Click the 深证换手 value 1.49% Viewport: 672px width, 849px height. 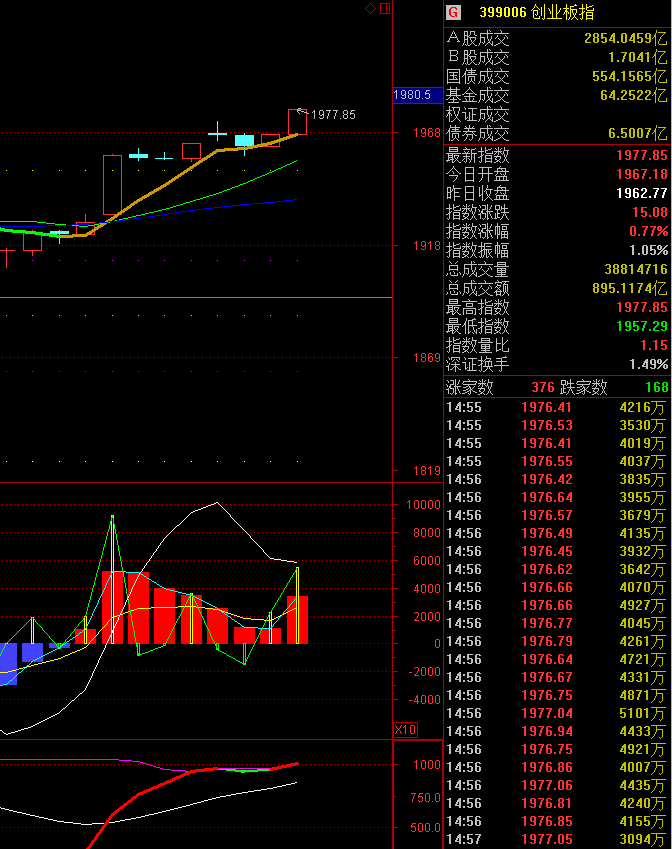click(648, 364)
